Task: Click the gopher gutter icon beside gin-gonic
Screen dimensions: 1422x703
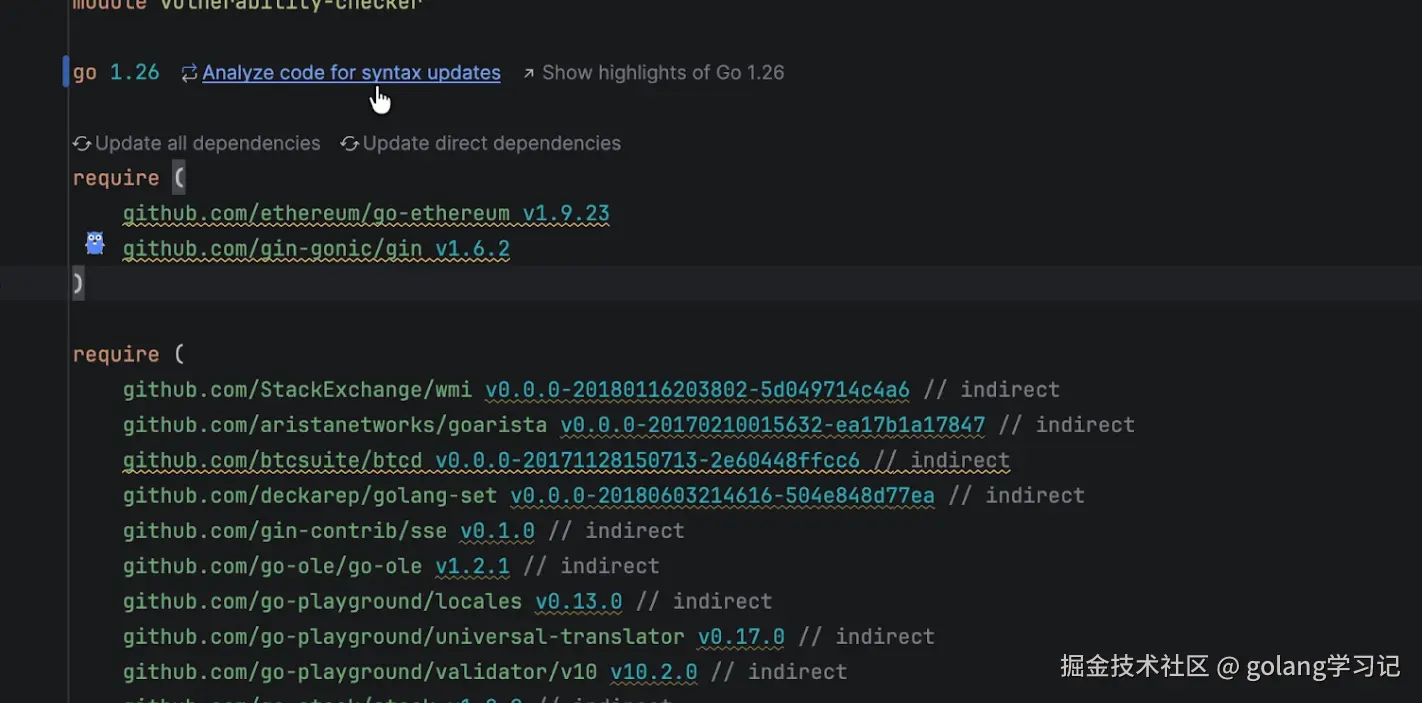Action: click(x=95, y=243)
